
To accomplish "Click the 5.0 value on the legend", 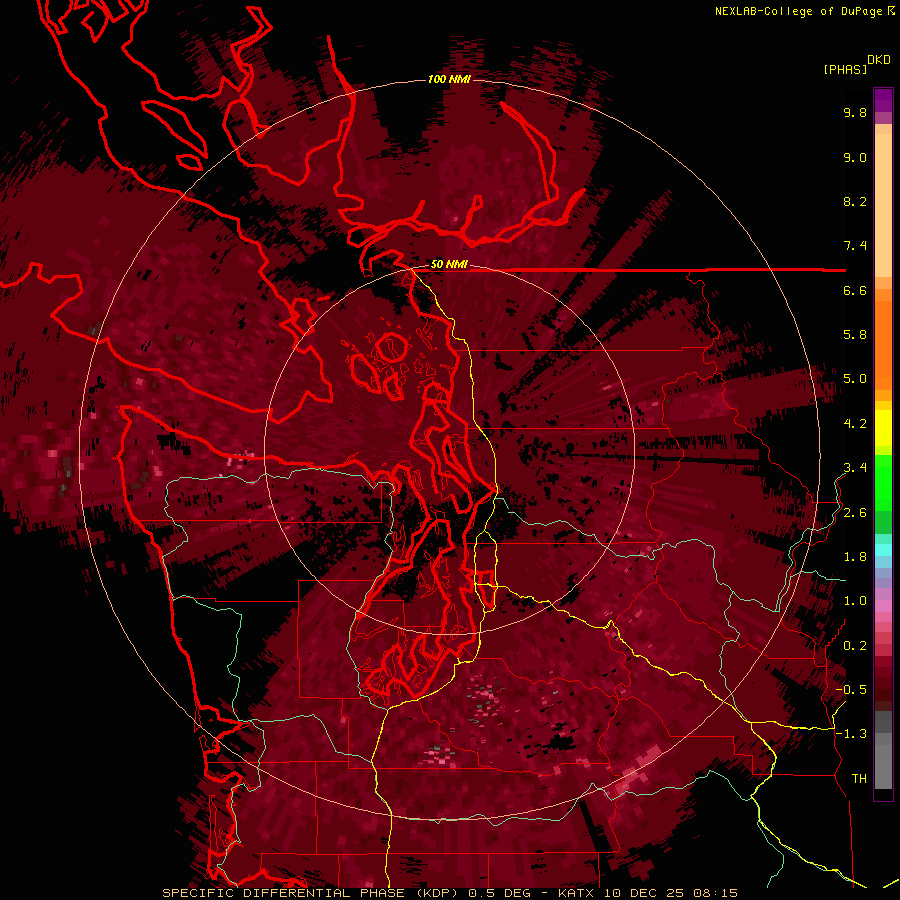I will [x=855, y=379].
